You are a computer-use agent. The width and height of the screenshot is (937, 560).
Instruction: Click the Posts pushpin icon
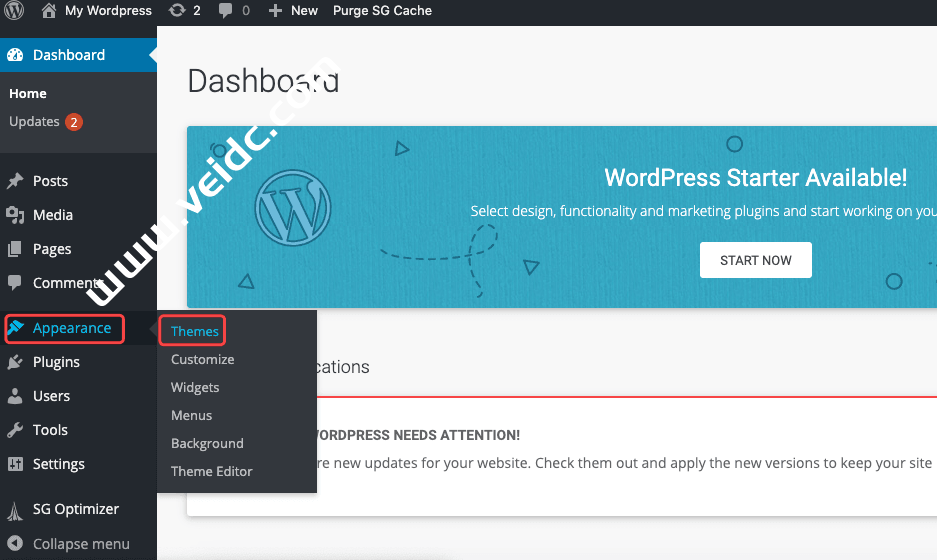(x=15, y=181)
